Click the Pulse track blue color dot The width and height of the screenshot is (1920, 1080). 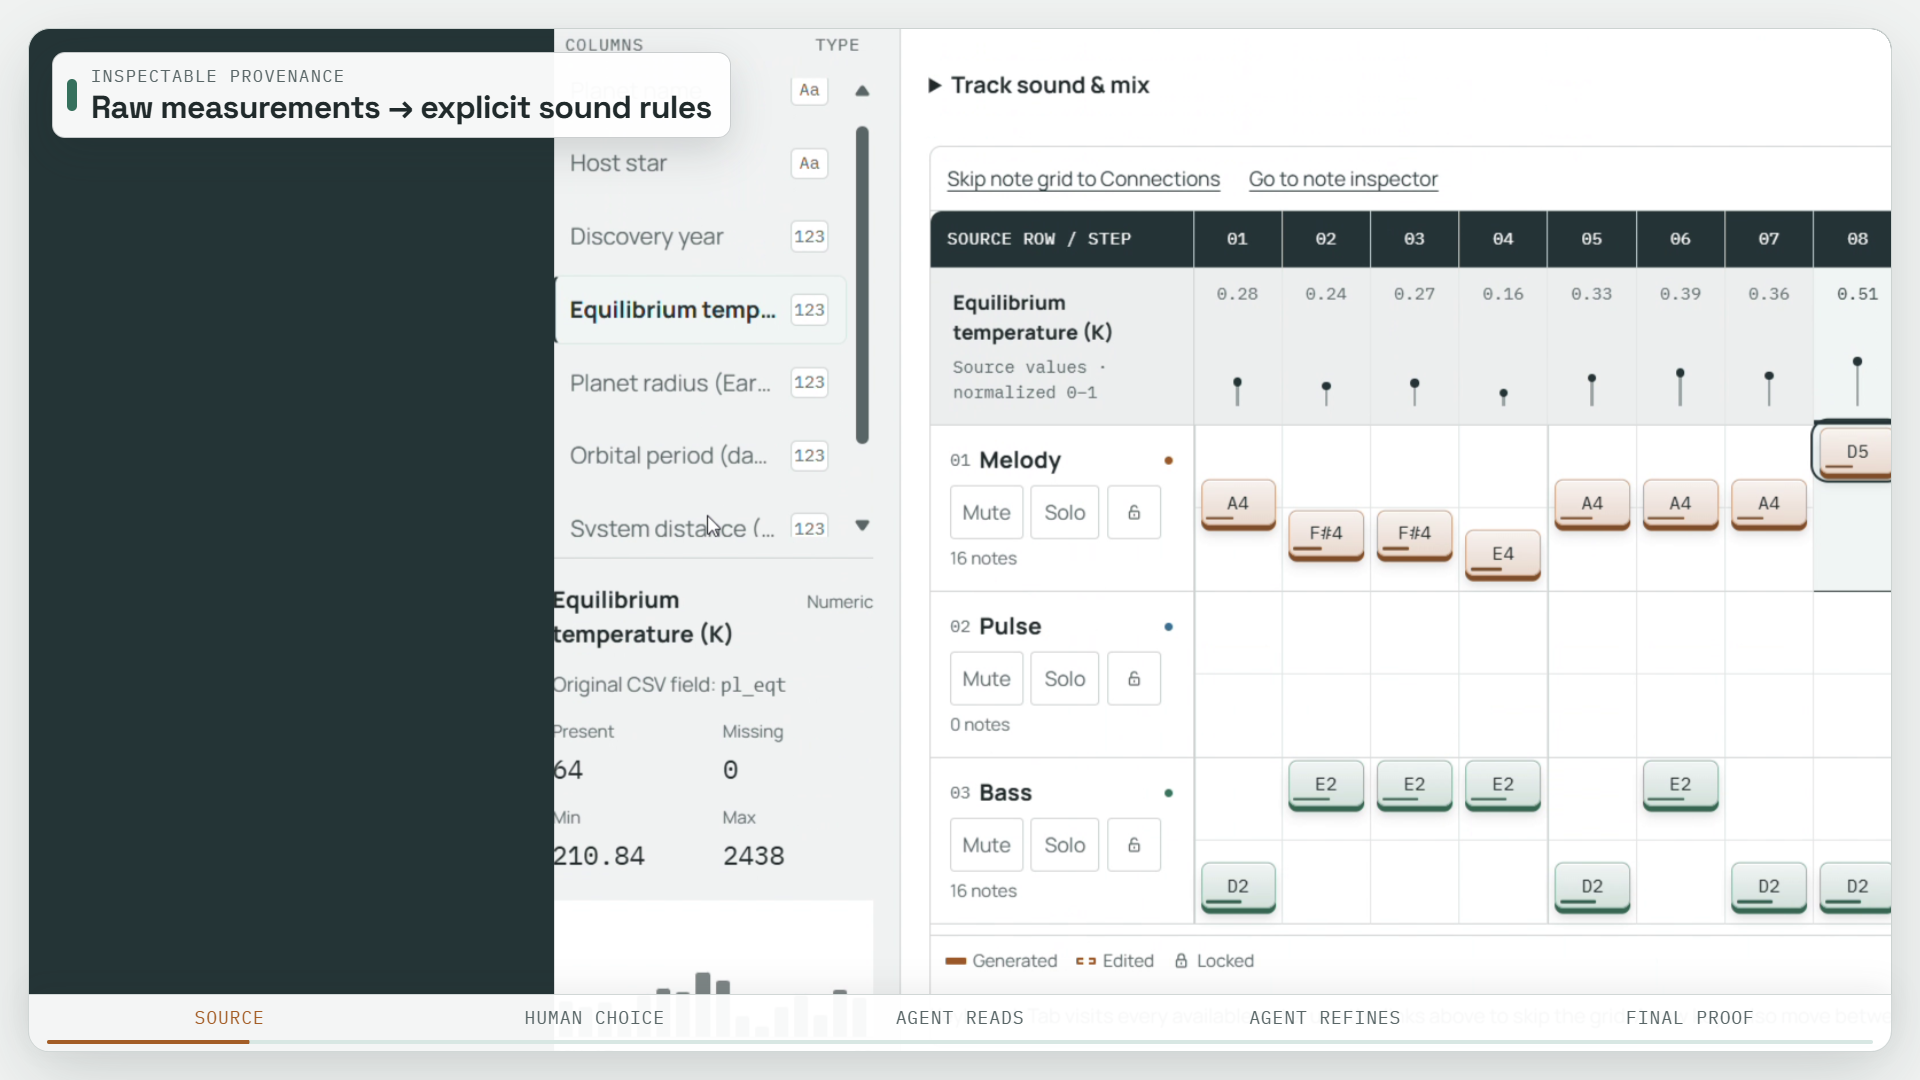pos(1168,627)
